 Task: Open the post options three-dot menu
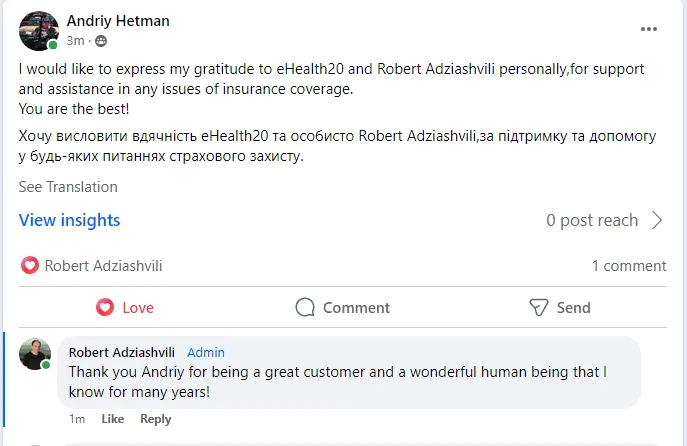[649, 29]
